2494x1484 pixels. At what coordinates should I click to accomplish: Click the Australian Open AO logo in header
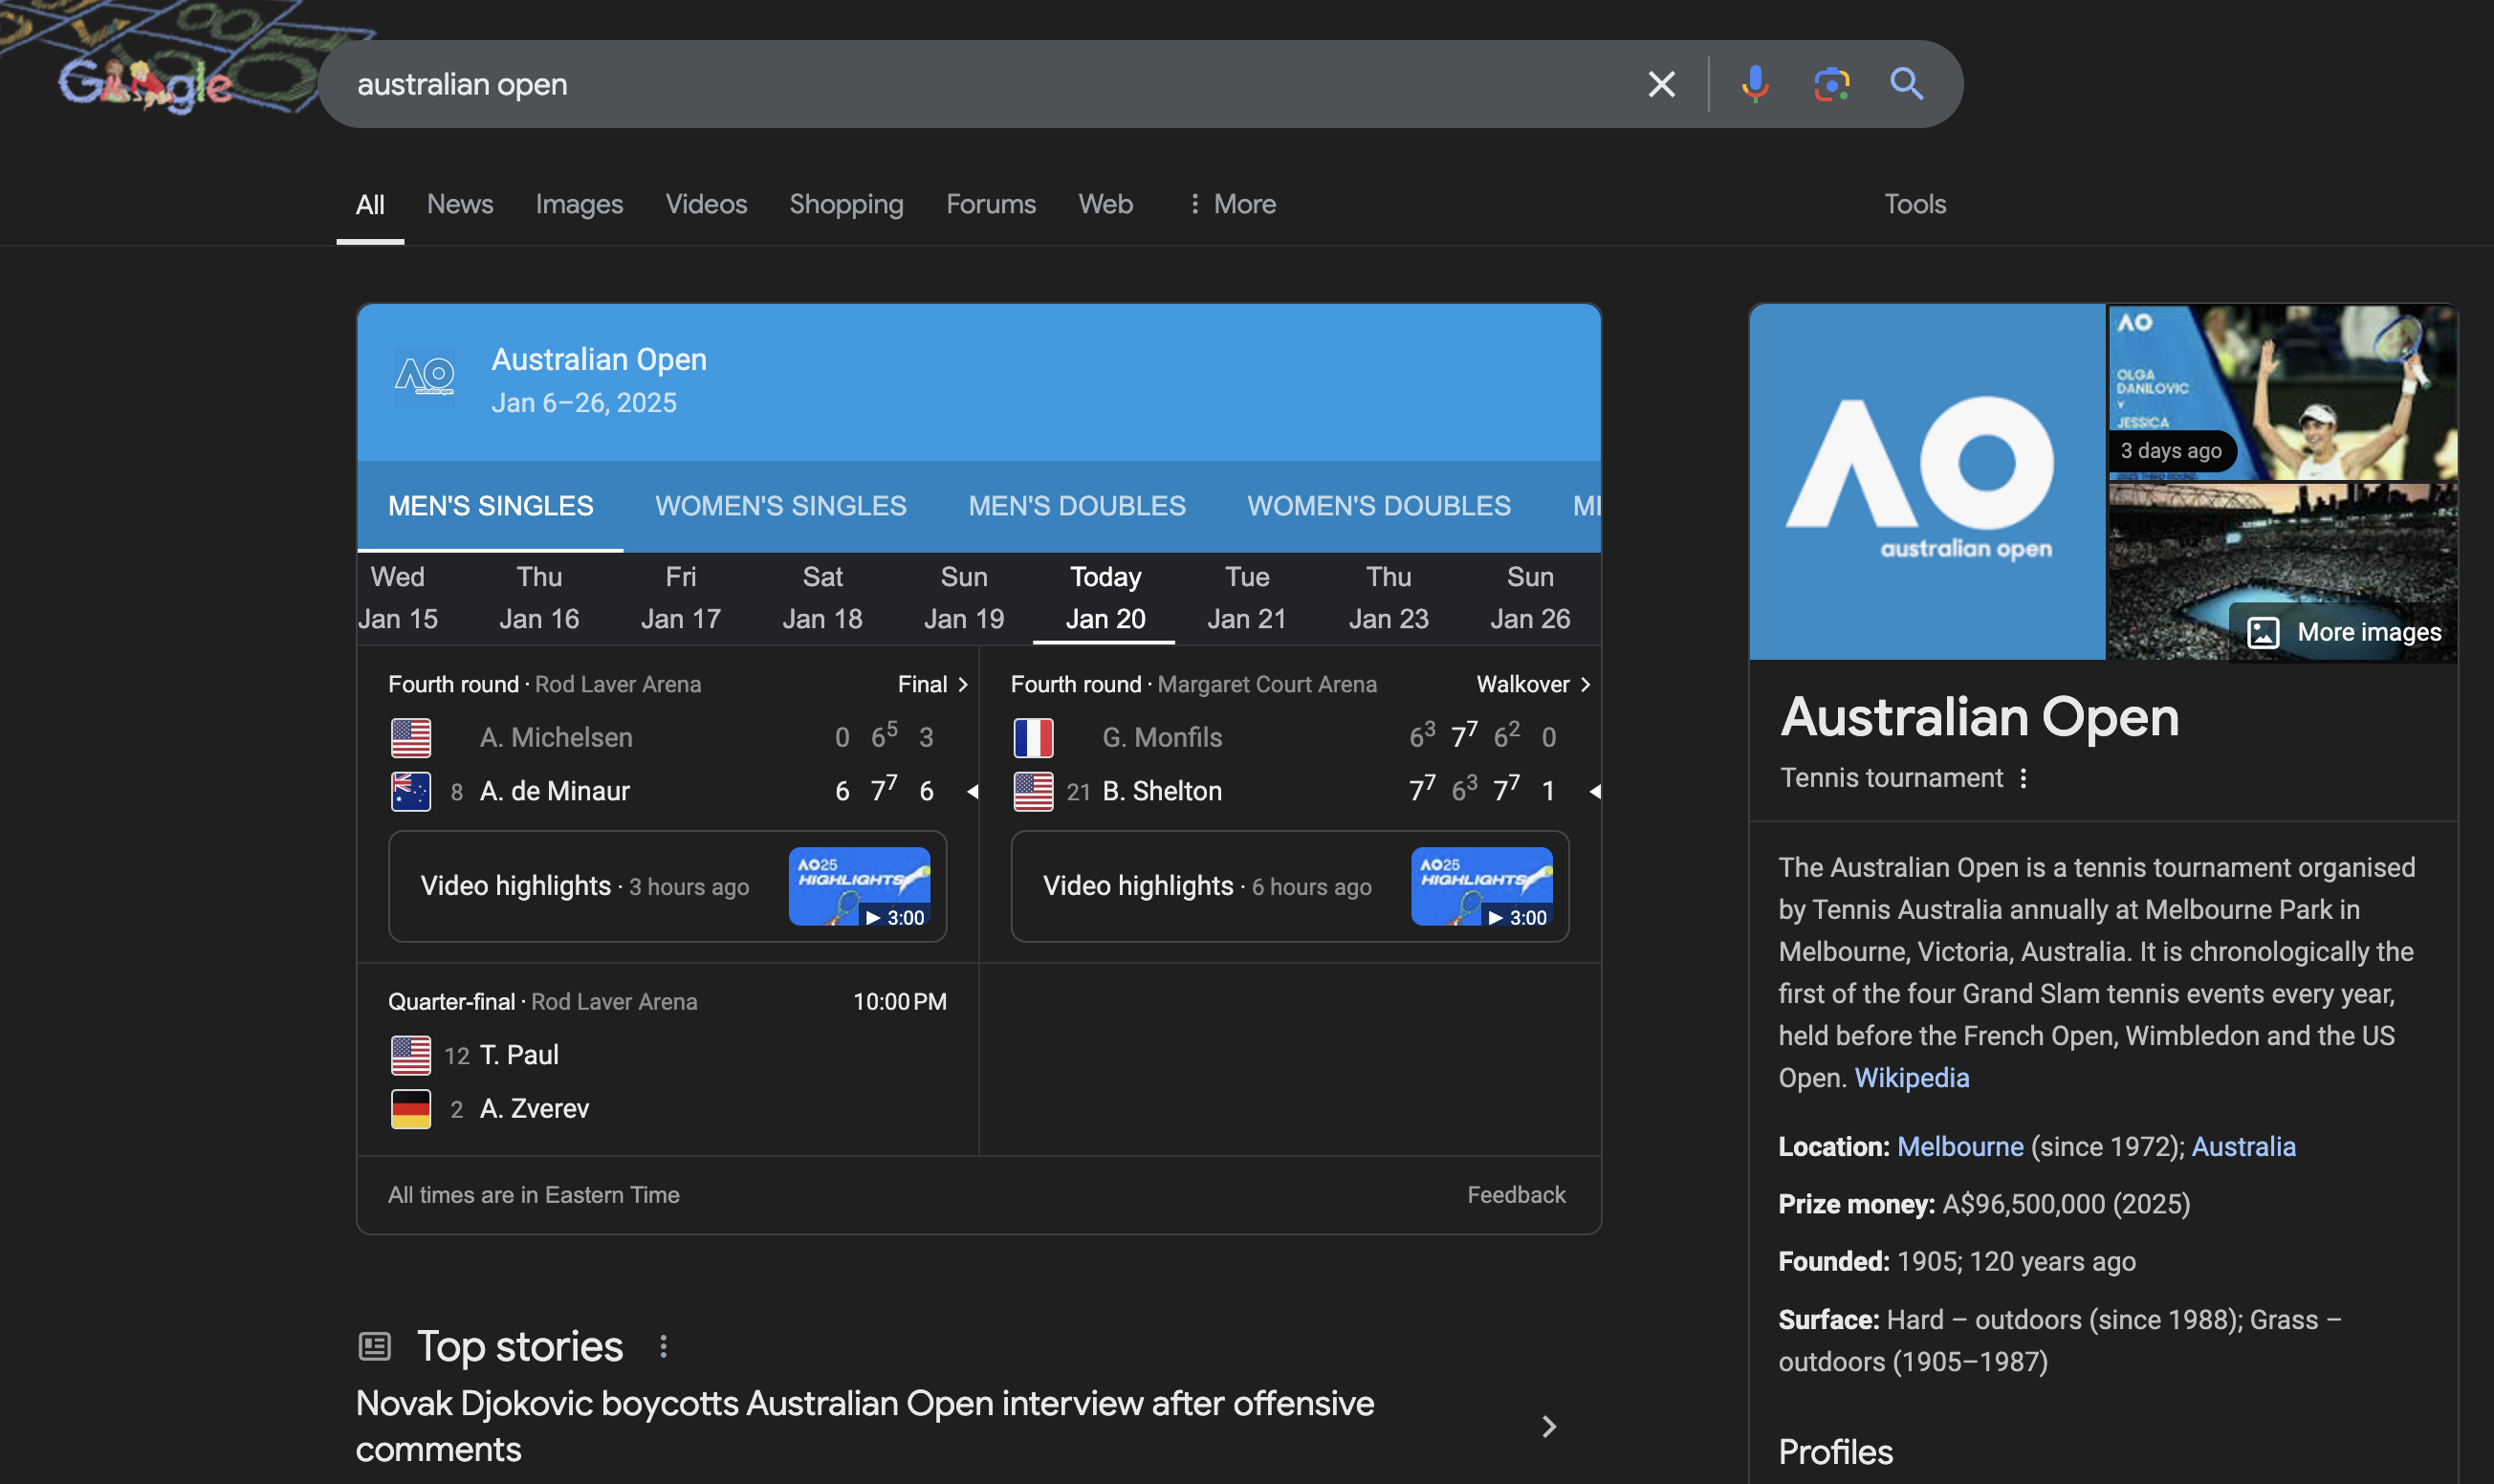tap(425, 377)
